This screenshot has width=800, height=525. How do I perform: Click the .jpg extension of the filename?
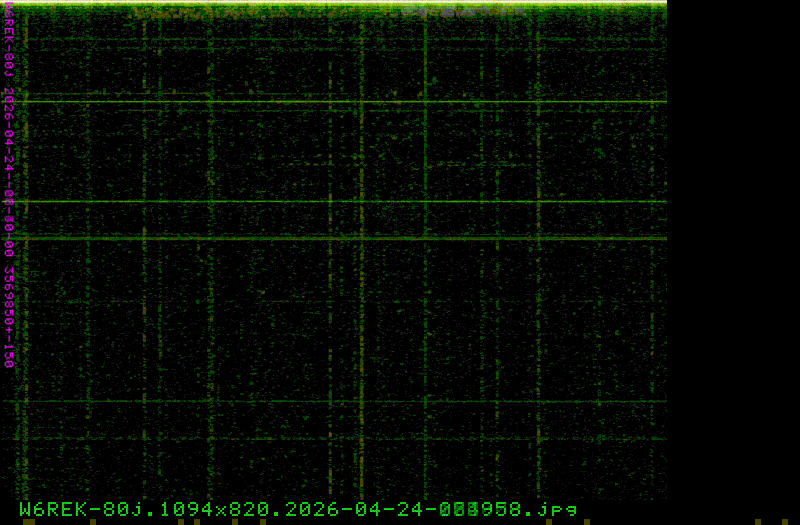558,509
